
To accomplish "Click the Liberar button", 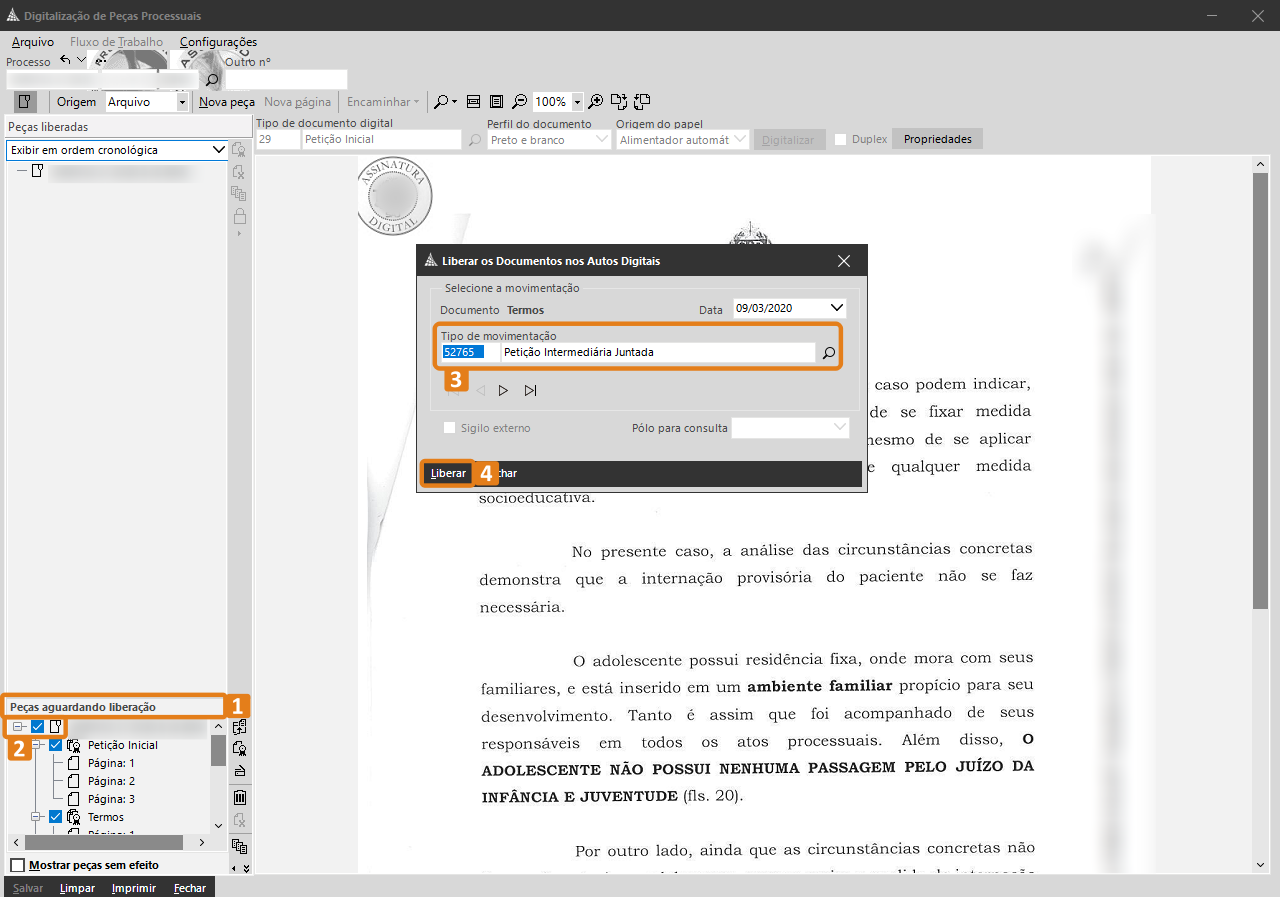I will [x=448, y=473].
